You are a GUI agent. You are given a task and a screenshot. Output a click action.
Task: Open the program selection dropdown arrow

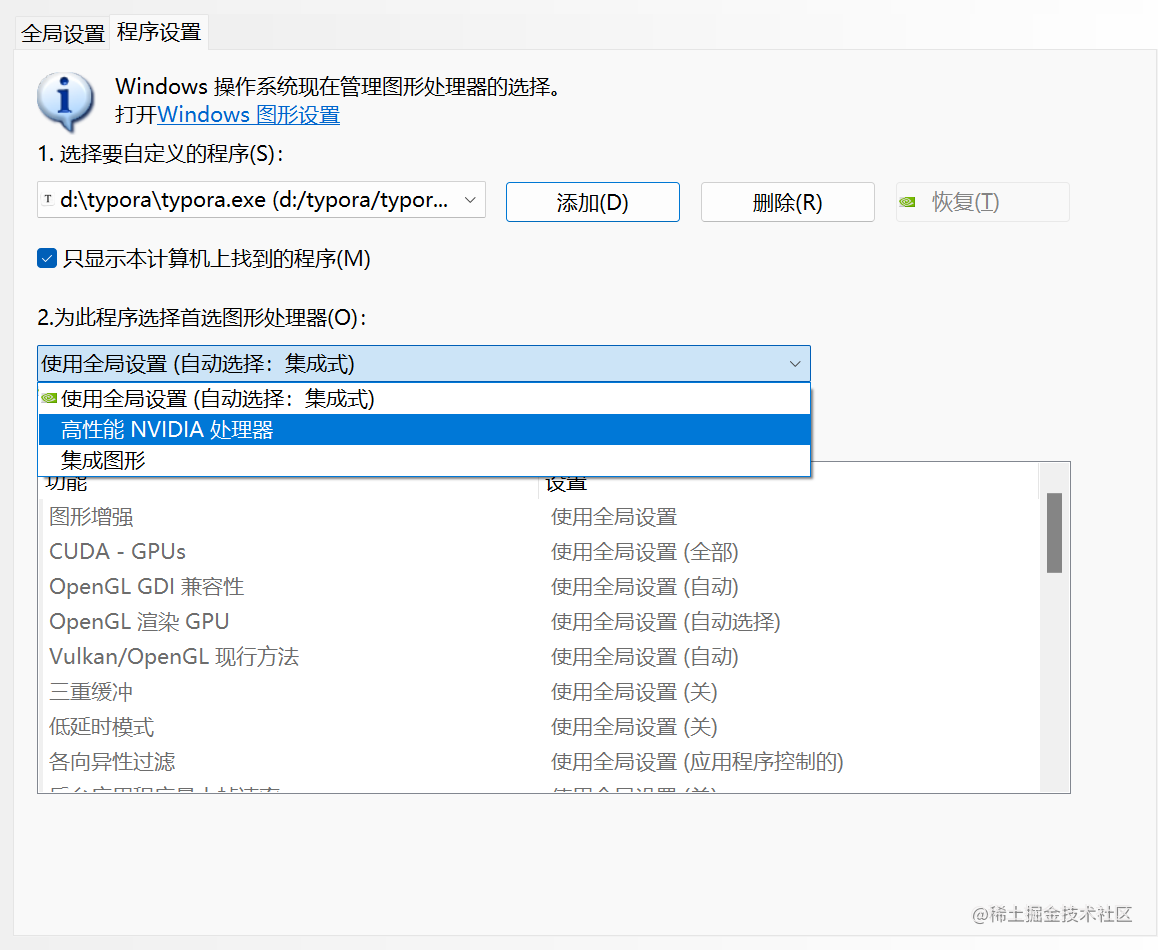tap(469, 200)
